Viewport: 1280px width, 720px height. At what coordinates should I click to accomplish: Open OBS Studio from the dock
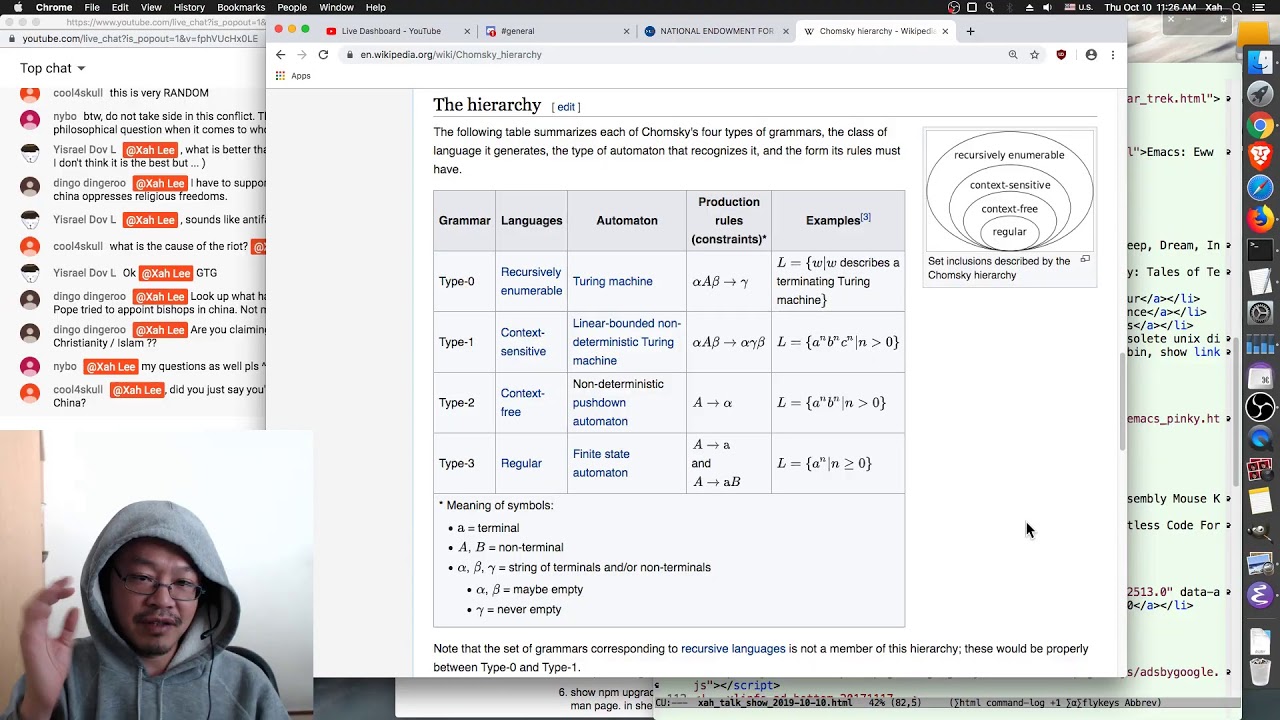(1260, 406)
